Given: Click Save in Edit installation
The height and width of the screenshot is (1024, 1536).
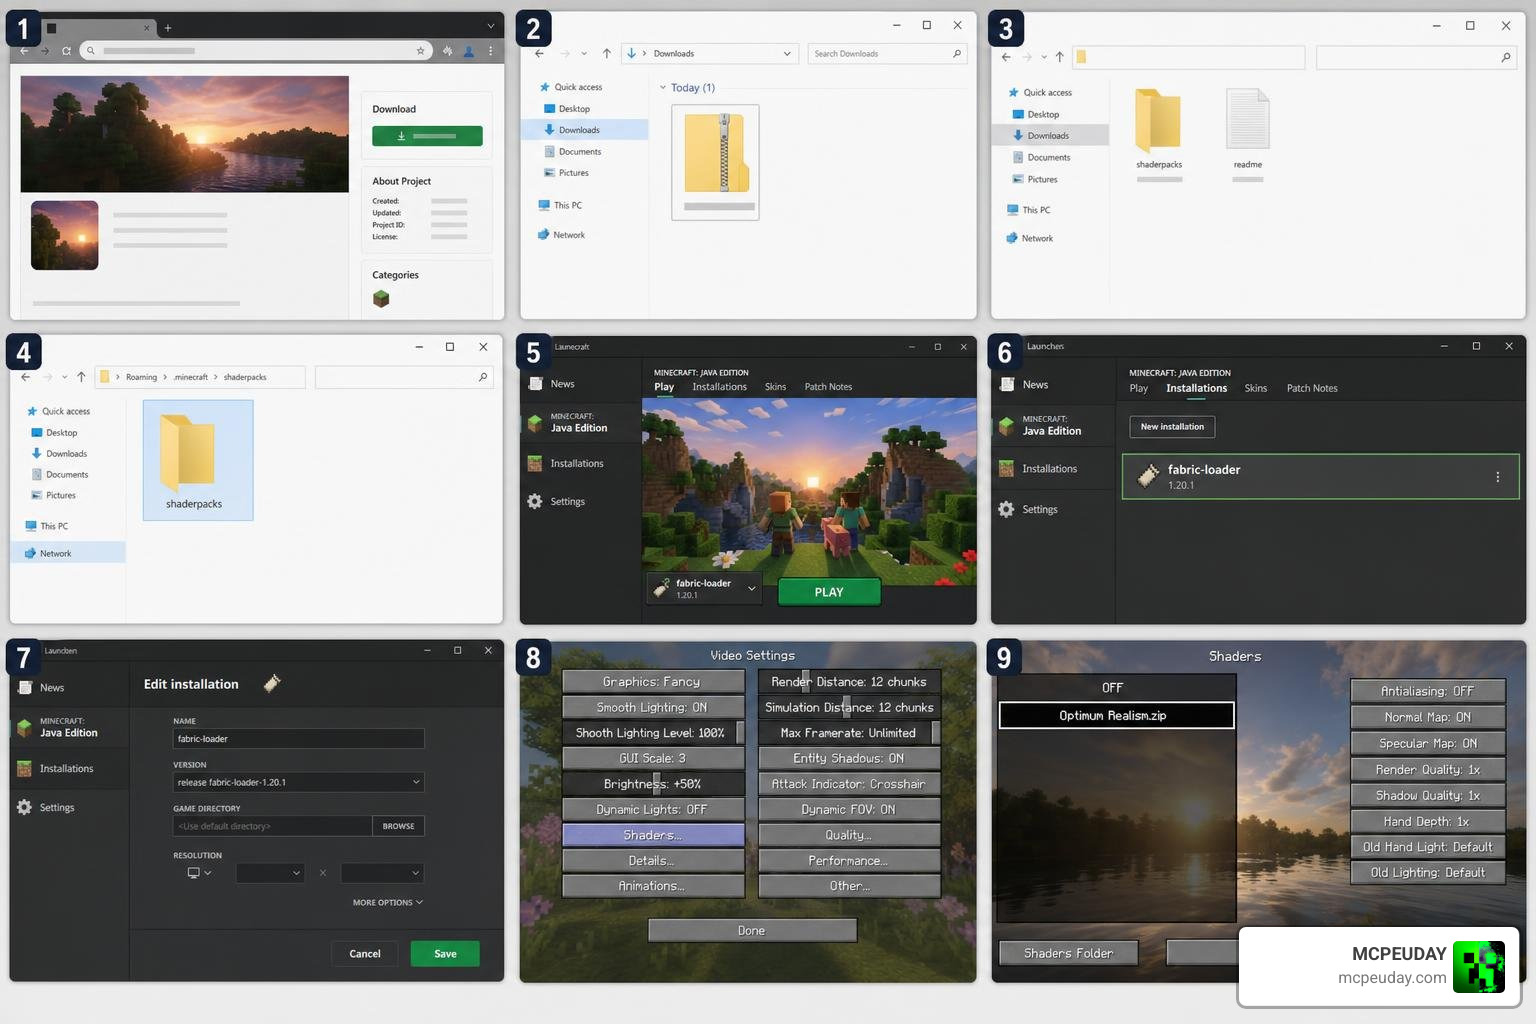Looking at the screenshot, I should pyautogui.click(x=445, y=954).
